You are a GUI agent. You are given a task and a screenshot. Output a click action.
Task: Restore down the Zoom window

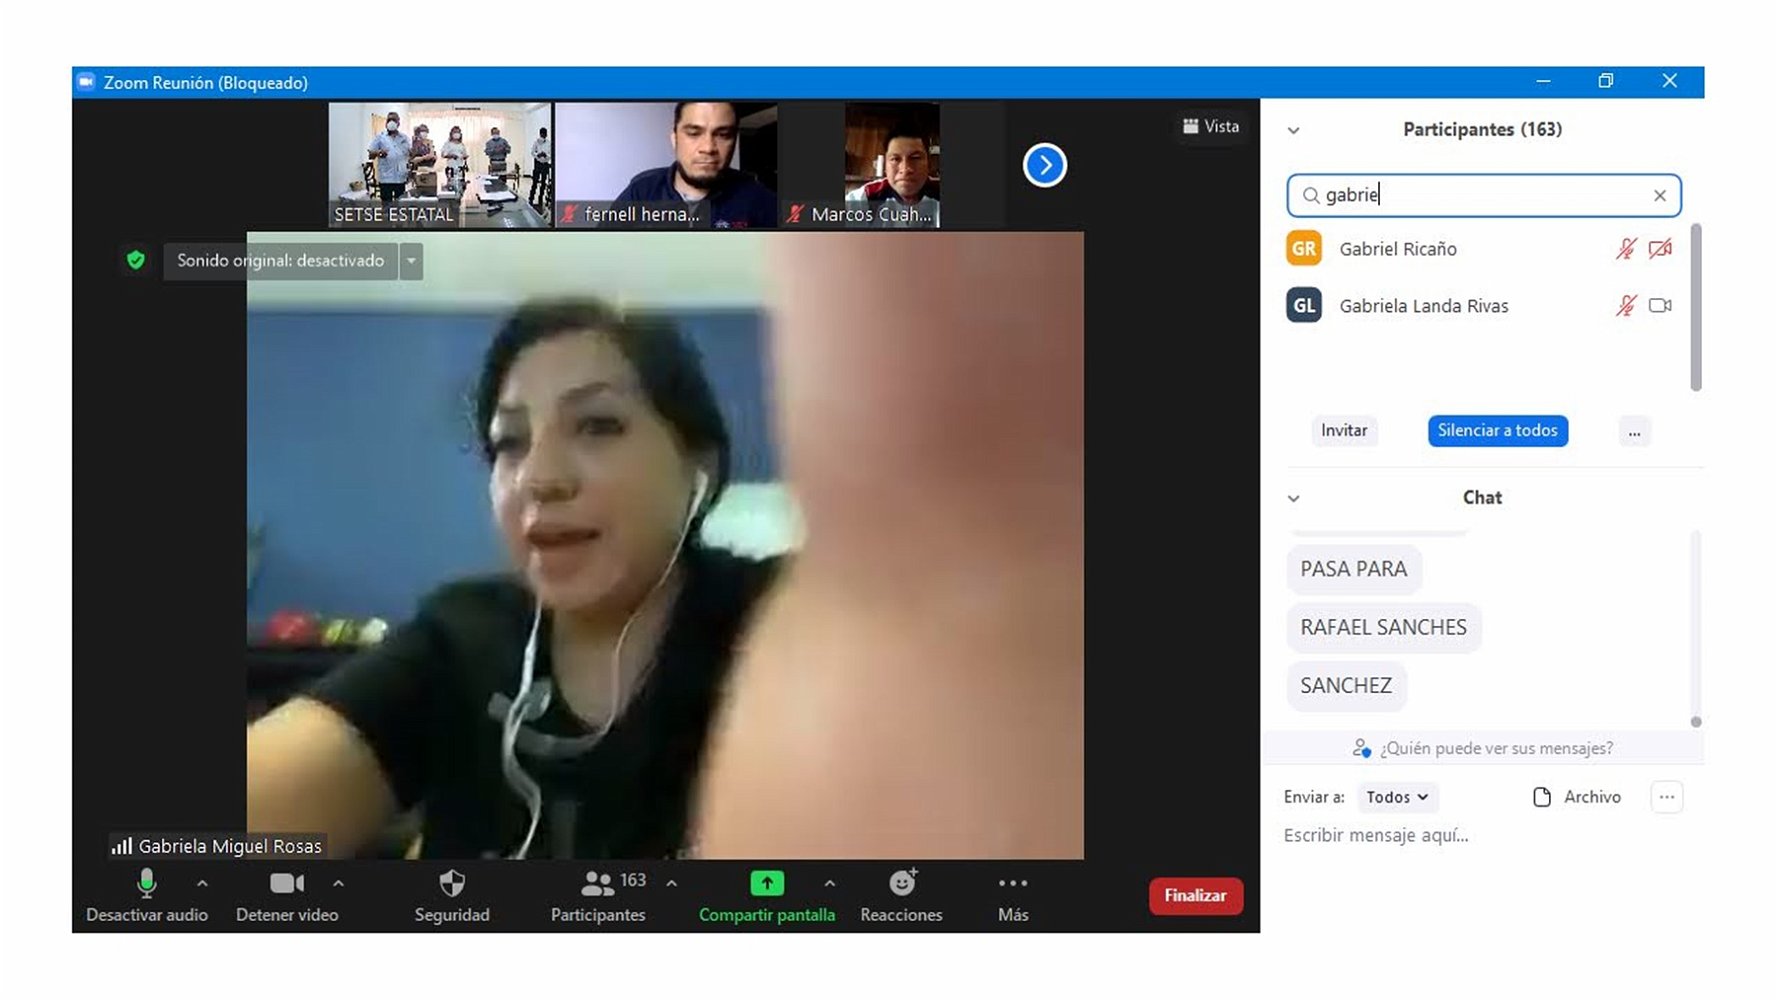[1606, 81]
